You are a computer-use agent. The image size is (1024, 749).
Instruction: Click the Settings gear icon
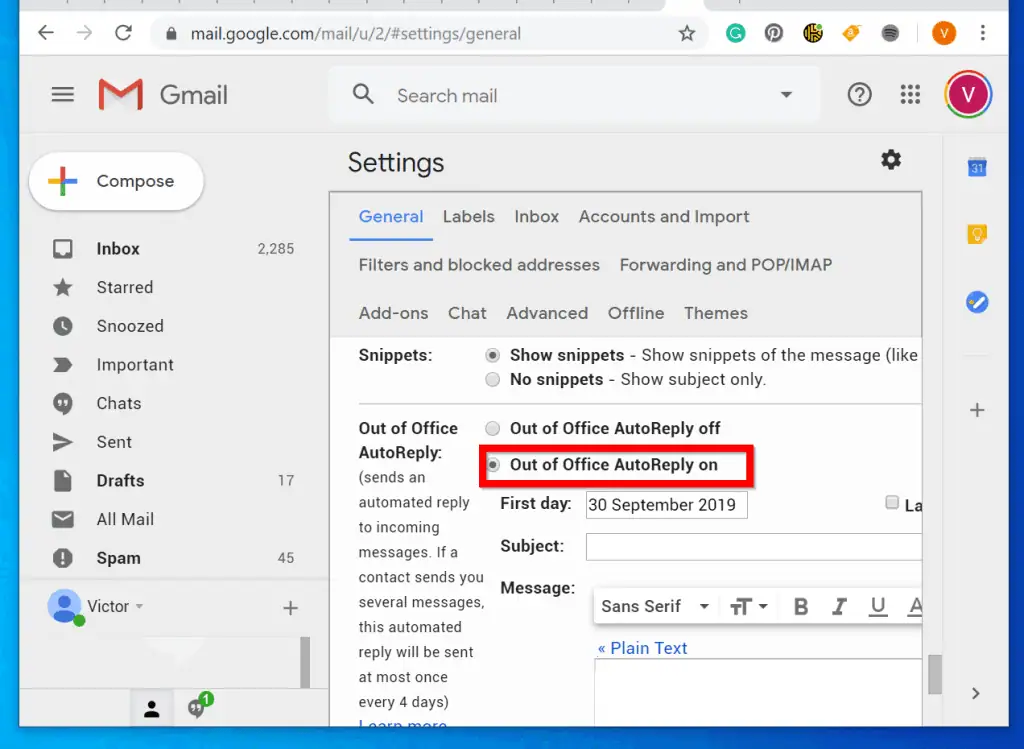pos(890,160)
